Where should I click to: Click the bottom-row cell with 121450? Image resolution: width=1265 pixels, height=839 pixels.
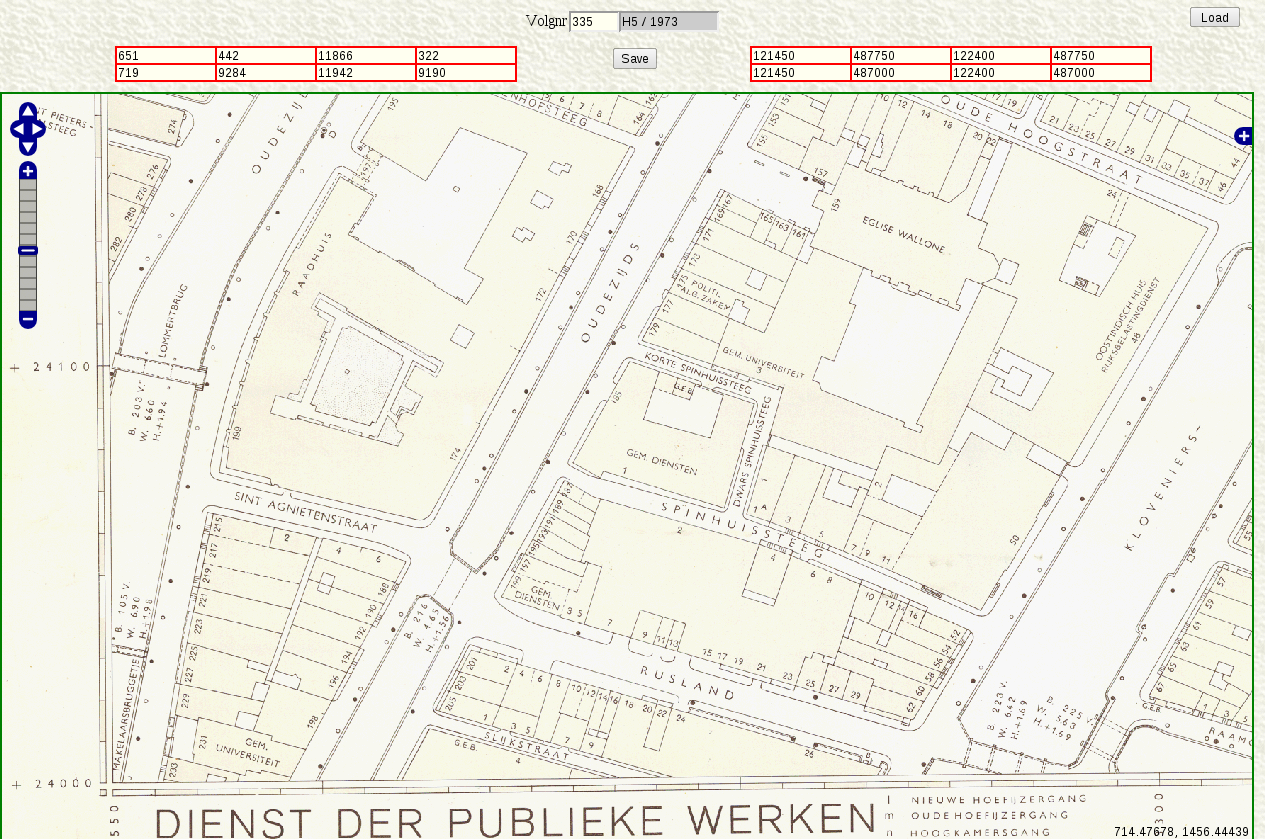pos(801,73)
